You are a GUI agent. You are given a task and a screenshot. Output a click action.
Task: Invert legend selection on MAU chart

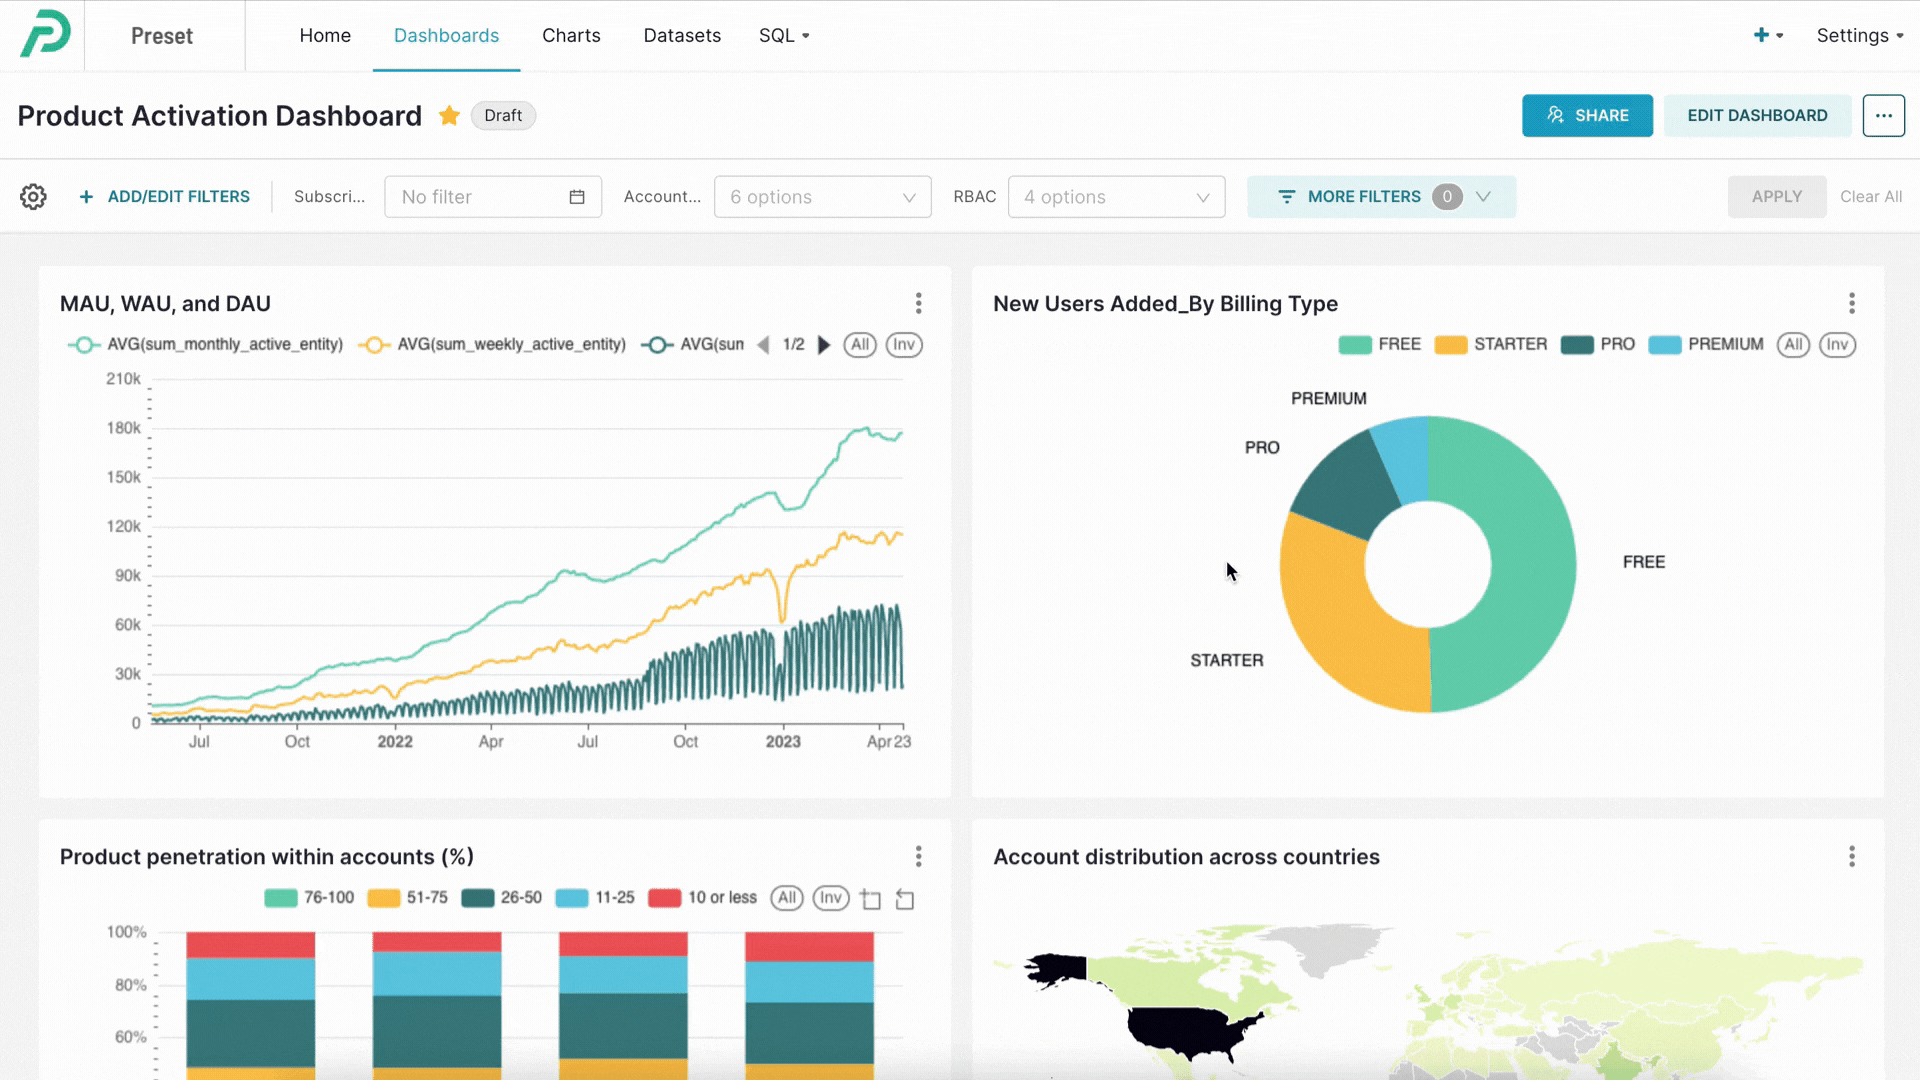(903, 345)
